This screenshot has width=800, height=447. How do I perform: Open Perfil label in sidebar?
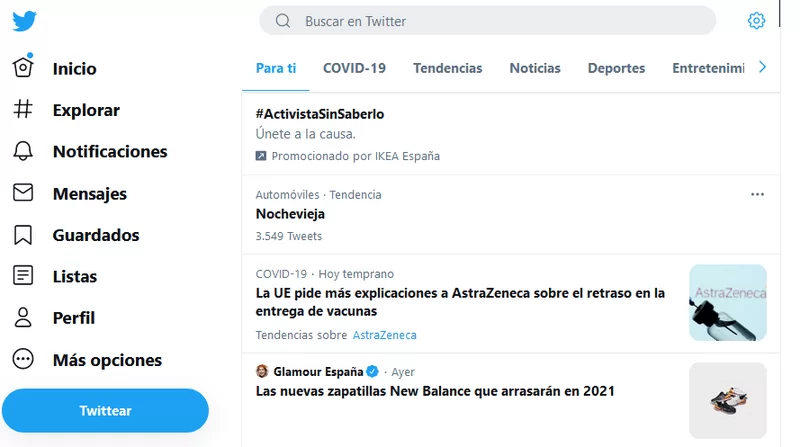coord(74,318)
